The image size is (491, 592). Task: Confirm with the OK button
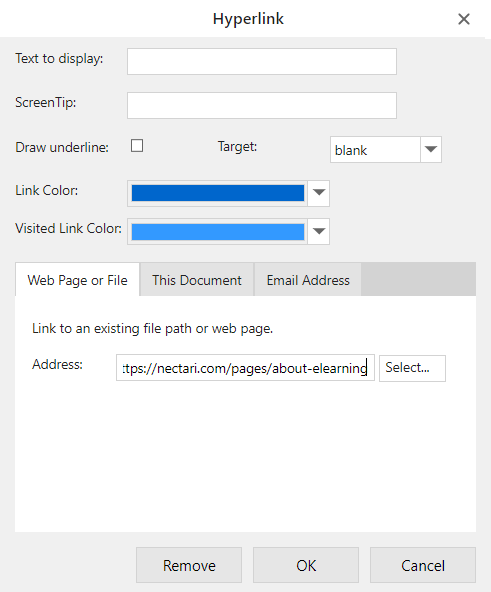[x=306, y=565]
